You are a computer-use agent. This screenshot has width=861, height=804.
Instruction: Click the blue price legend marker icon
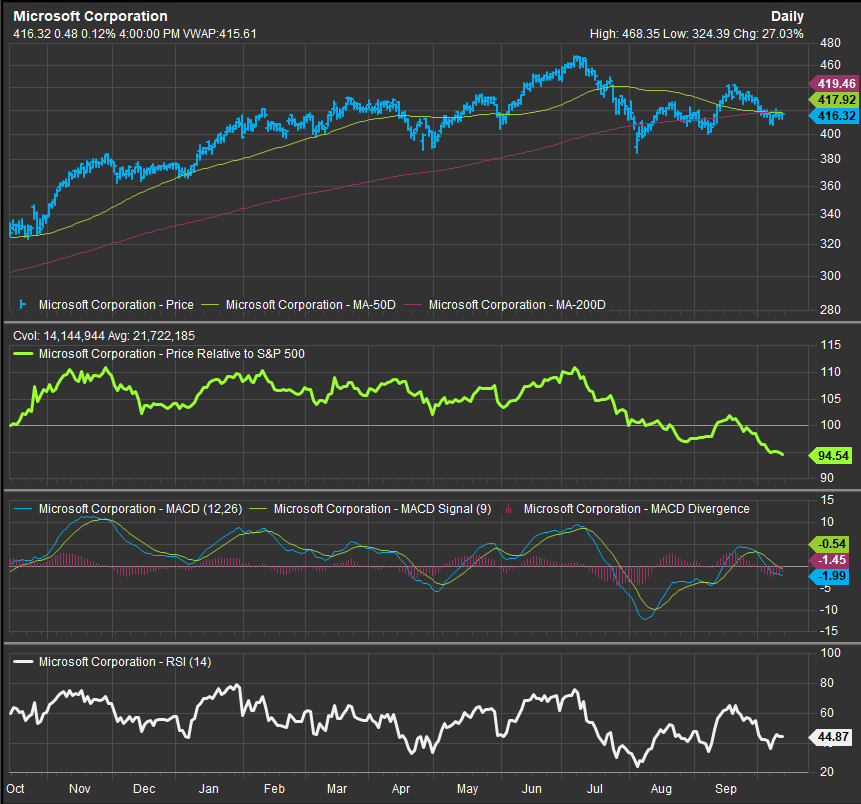pos(23,304)
